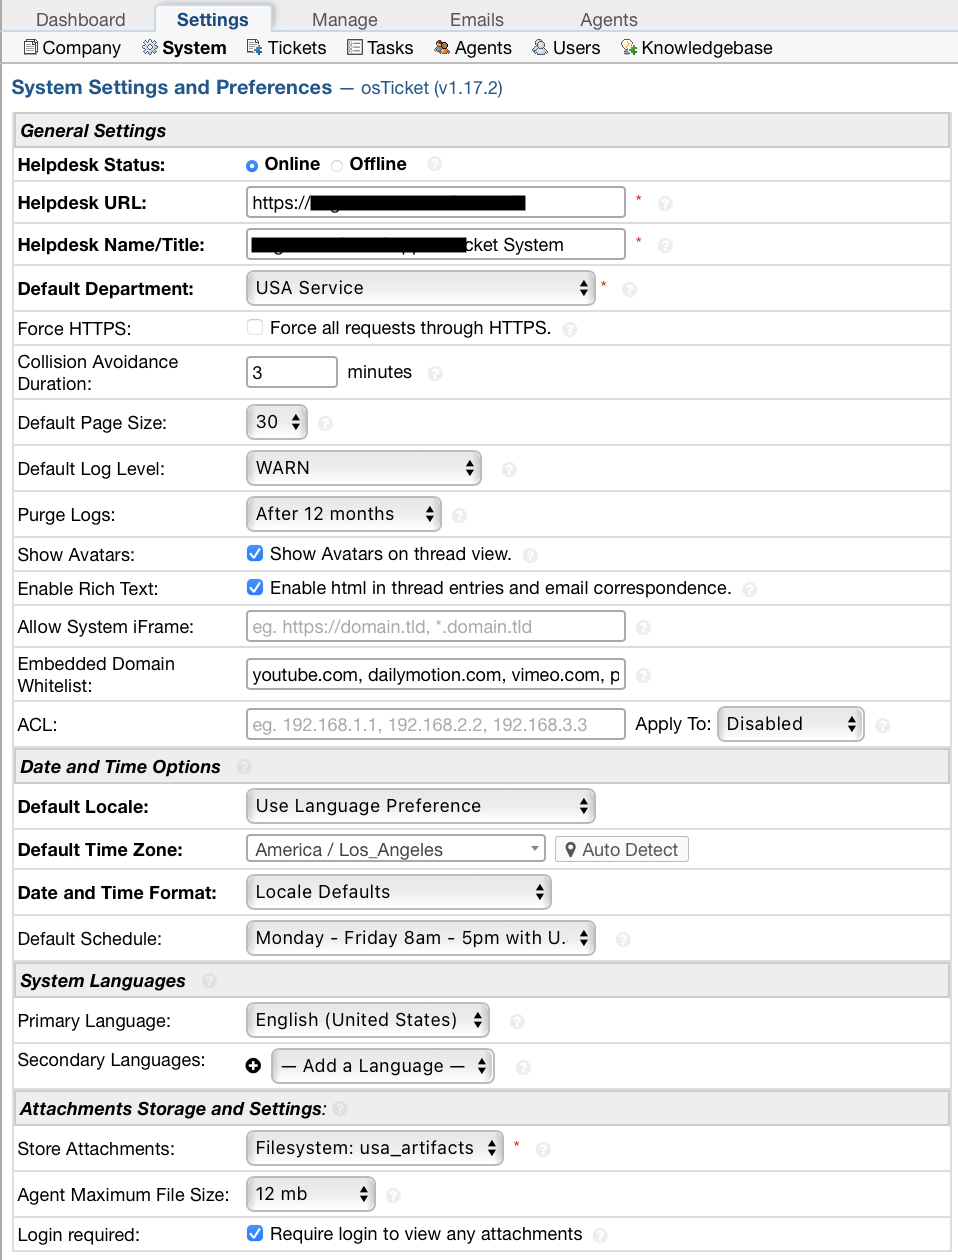Open help tip for Helpdesk URL
Screen dimensions: 958x1260
(x=665, y=204)
